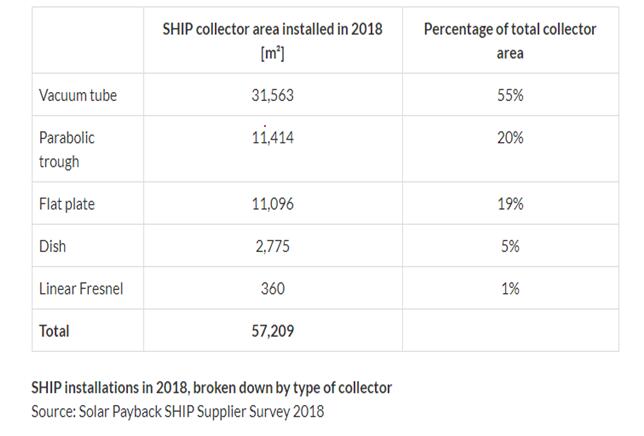Select the 'Linear Fresnel' row label

point(81,288)
